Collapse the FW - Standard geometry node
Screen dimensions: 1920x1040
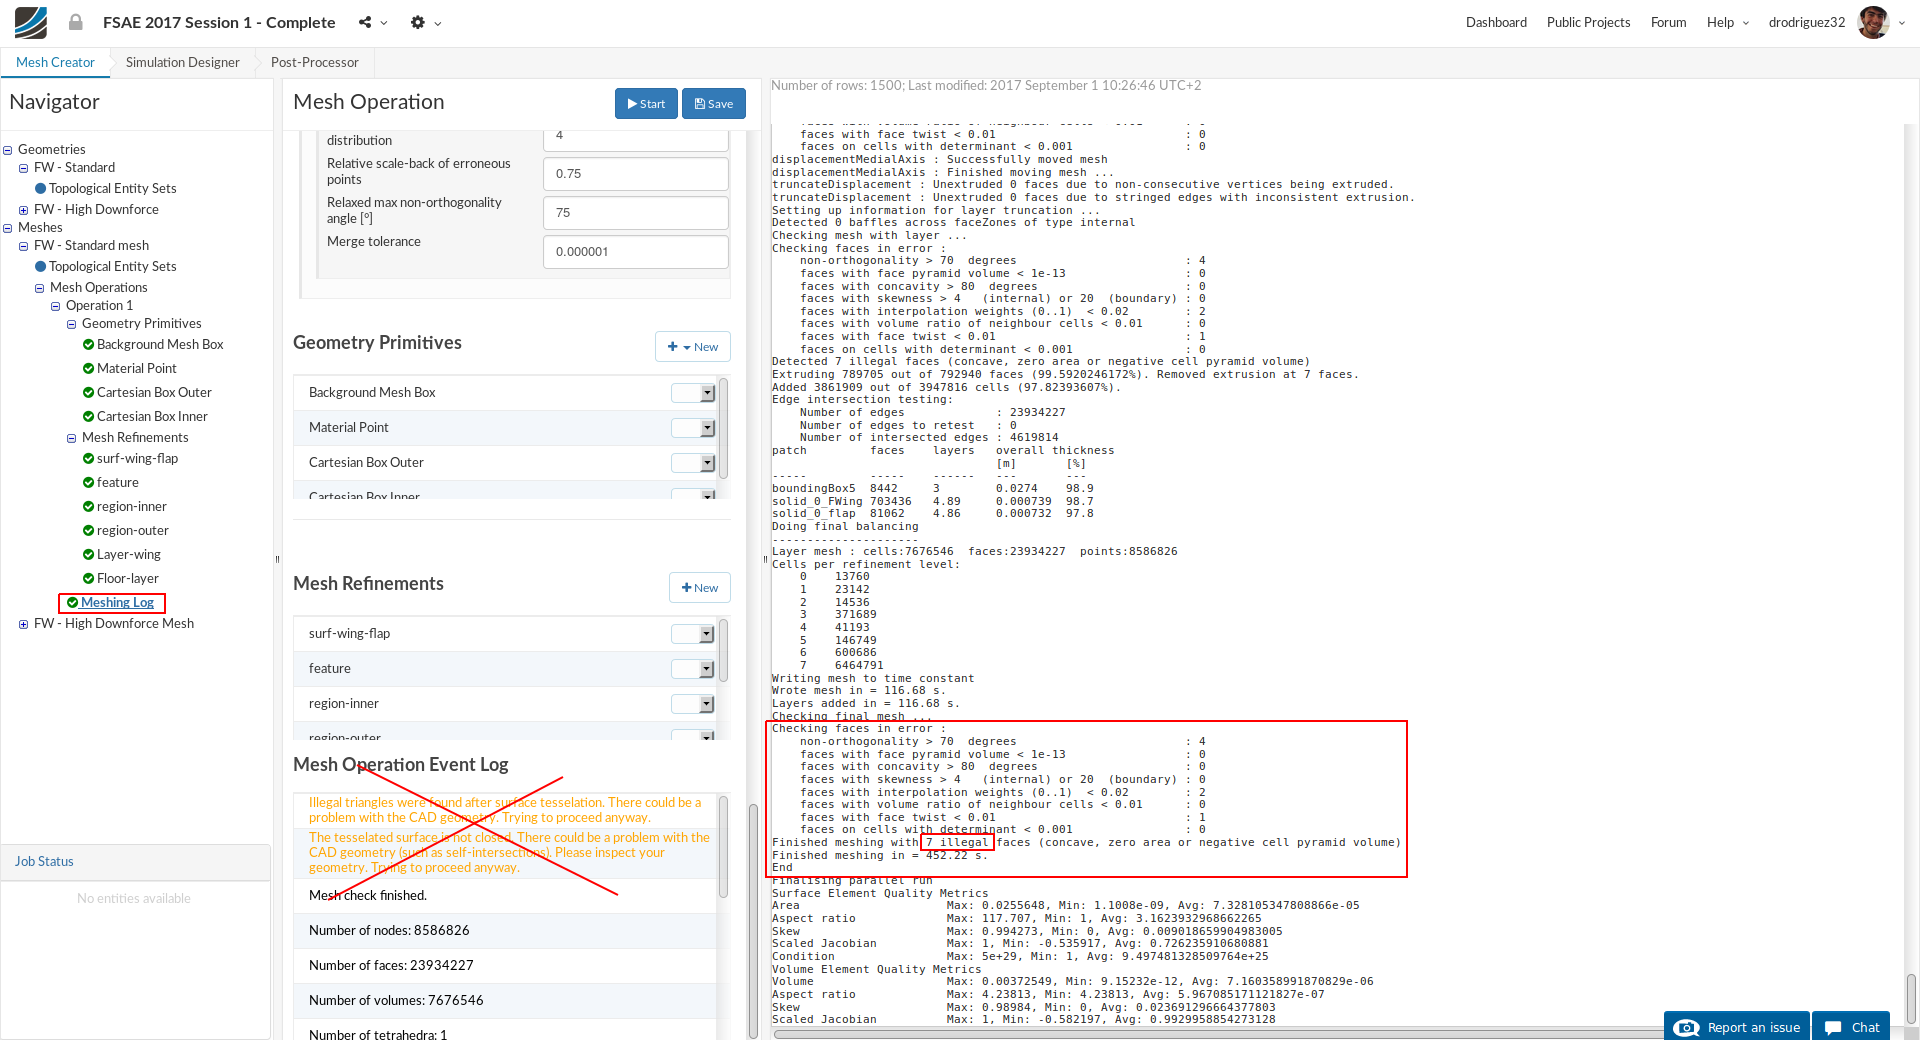click(24, 168)
